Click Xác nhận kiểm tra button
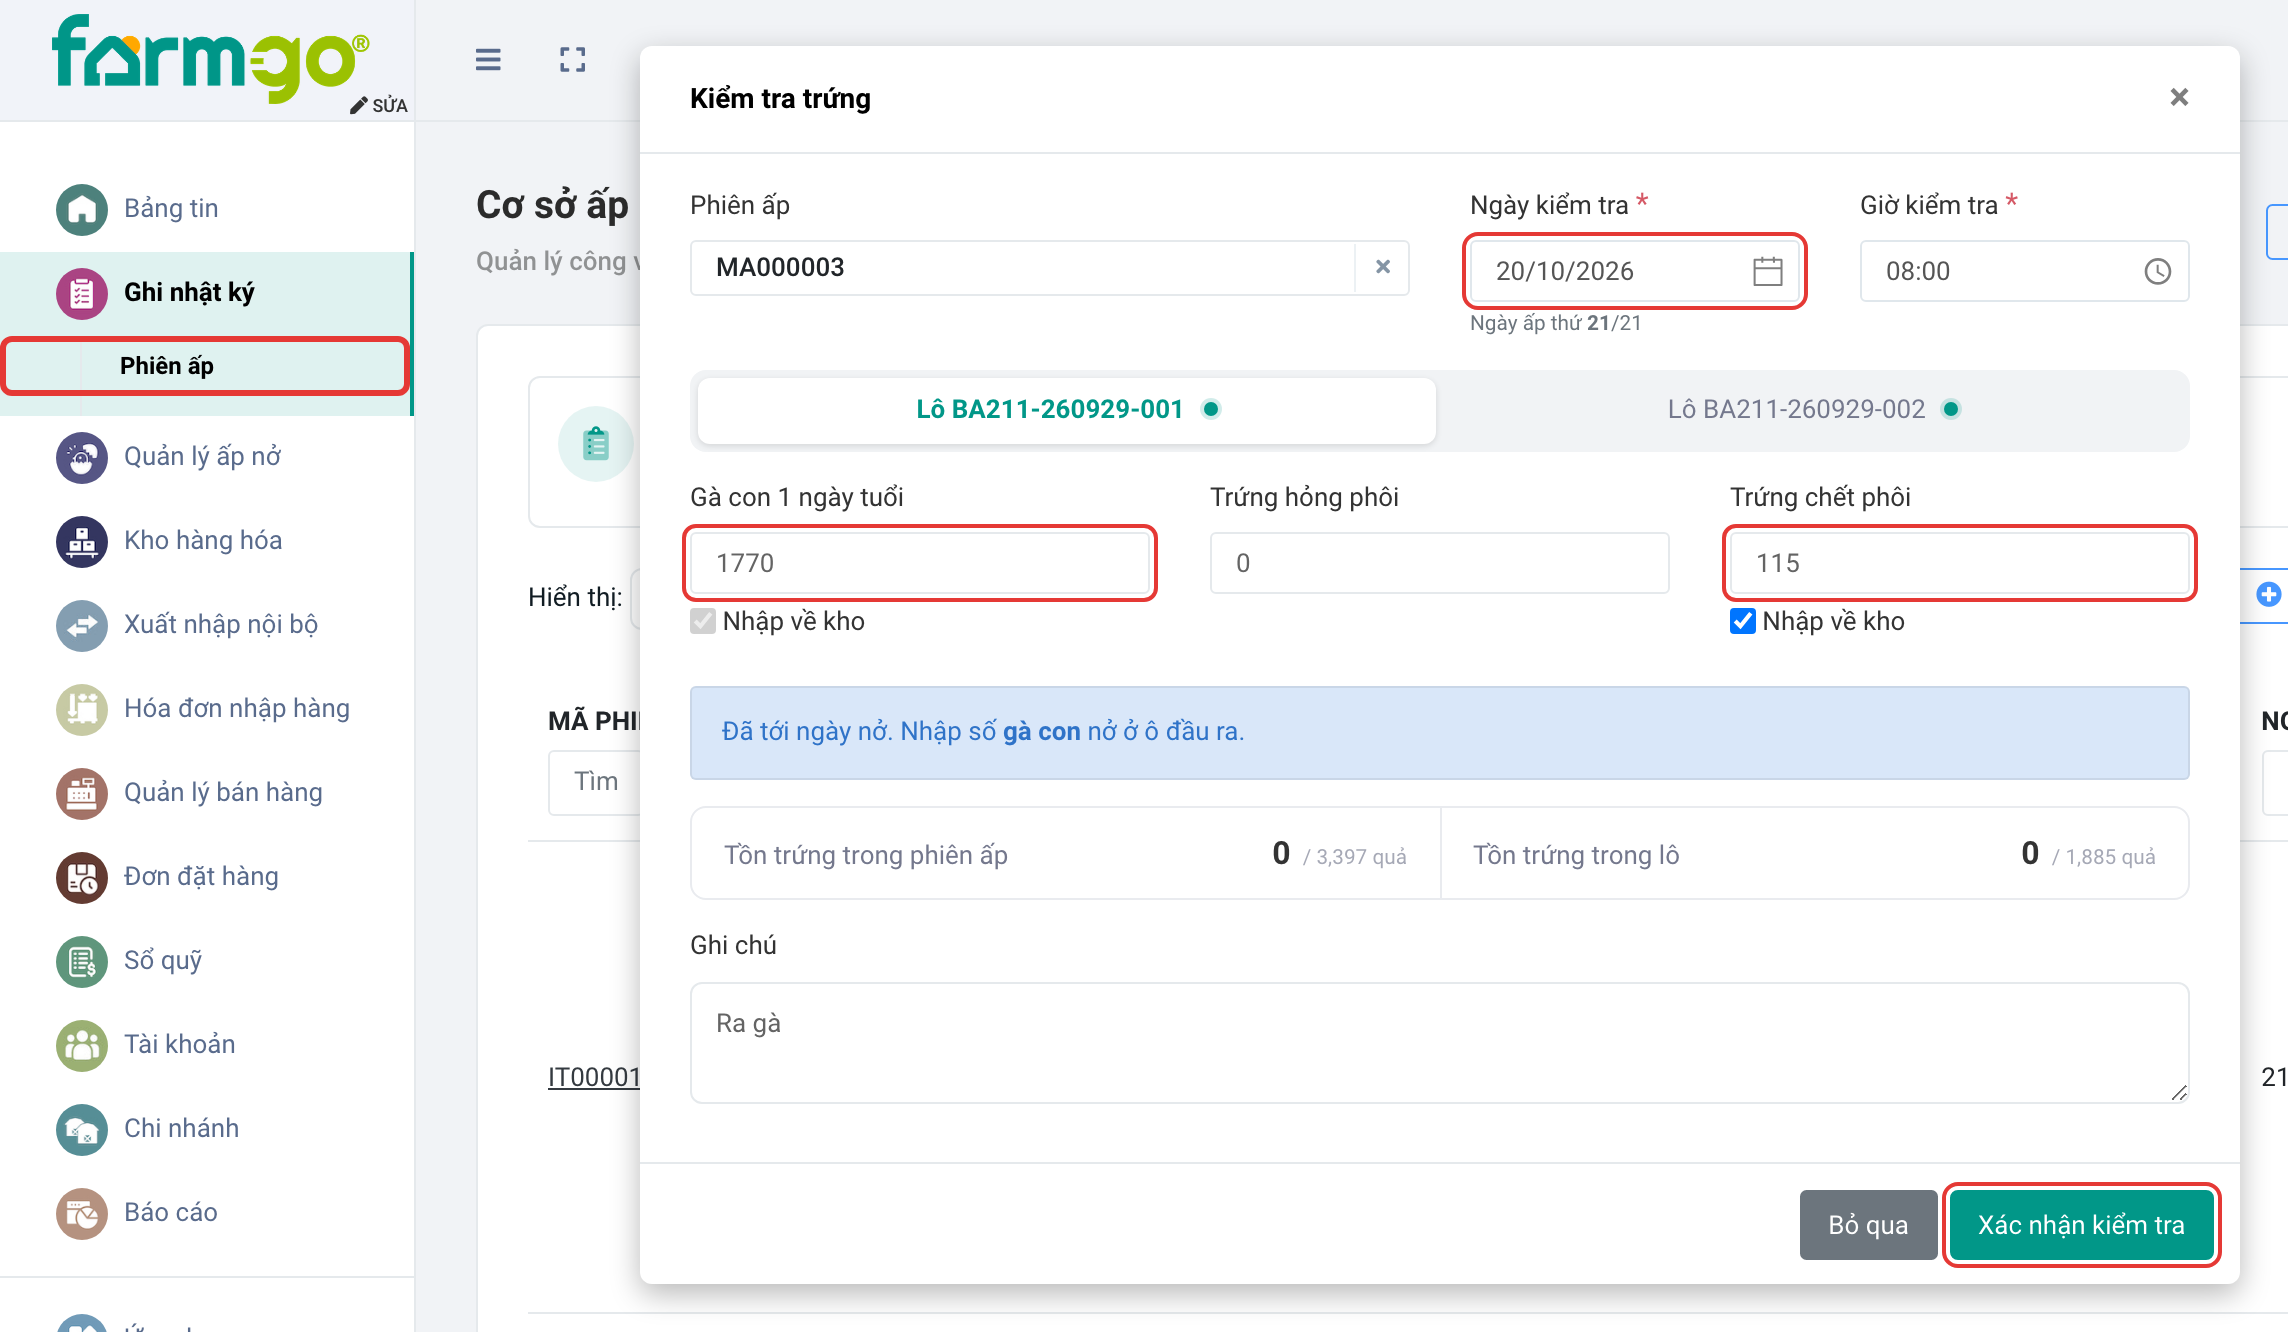 [2081, 1225]
